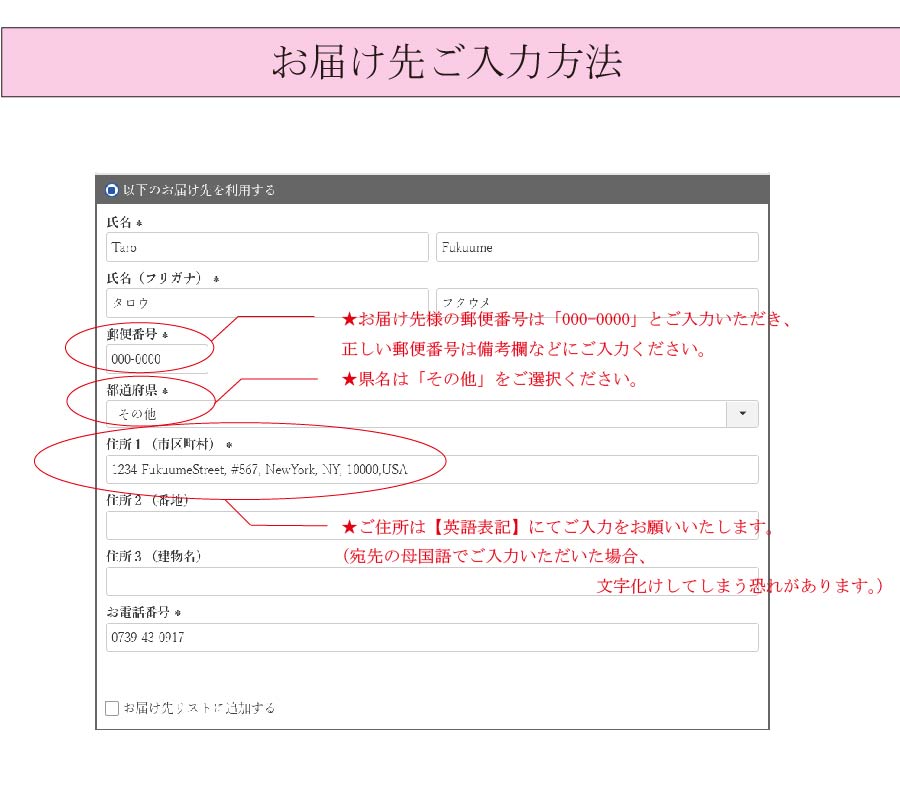Screen dimensions: 900x788
Task: Click the dropdown arrow of 都道府県
Action: click(742, 414)
